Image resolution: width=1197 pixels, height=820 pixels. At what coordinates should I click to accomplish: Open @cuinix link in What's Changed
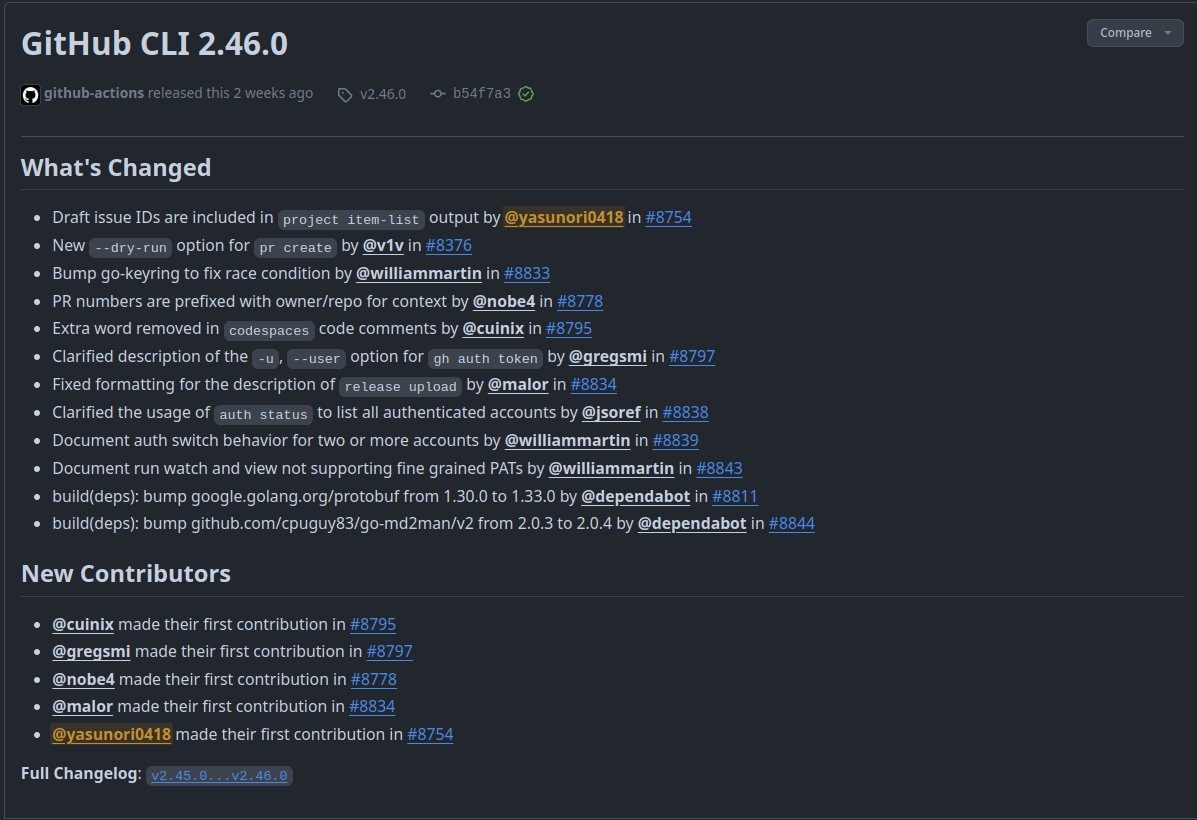point(493,328)
